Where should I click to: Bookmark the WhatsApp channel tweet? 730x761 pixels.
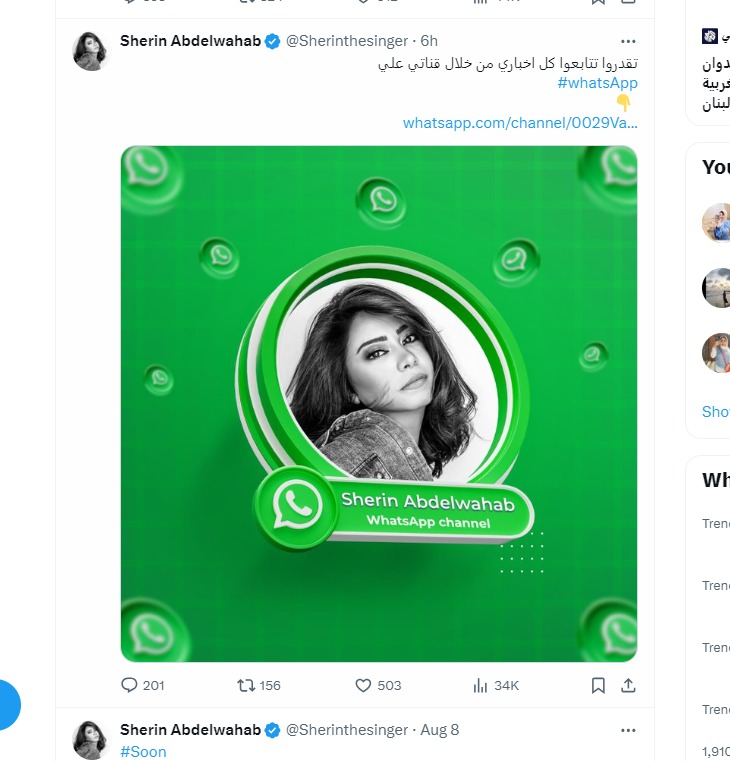tap(598, 685)
